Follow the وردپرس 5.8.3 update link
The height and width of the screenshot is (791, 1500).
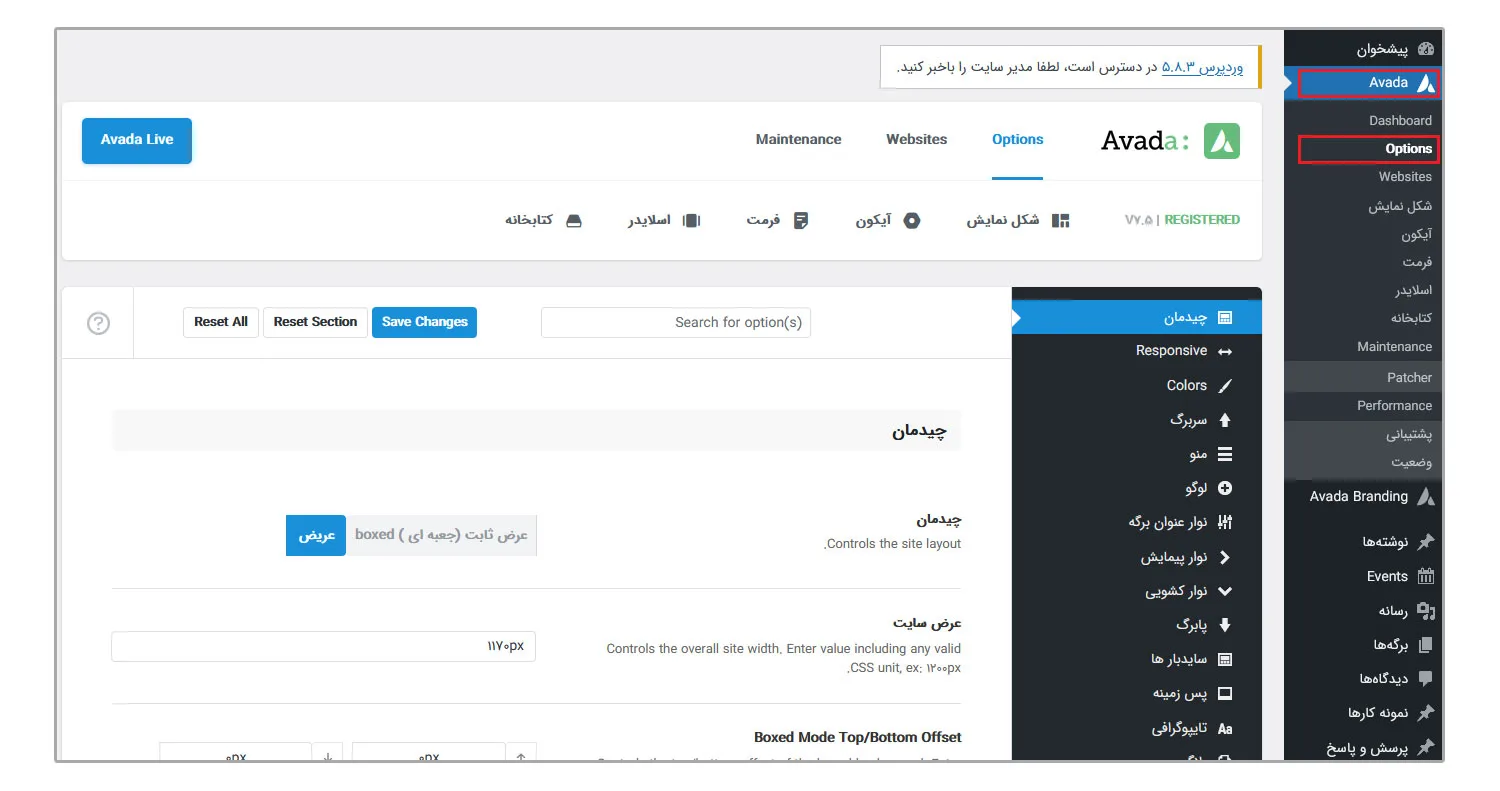click(x=1203, y=67)
